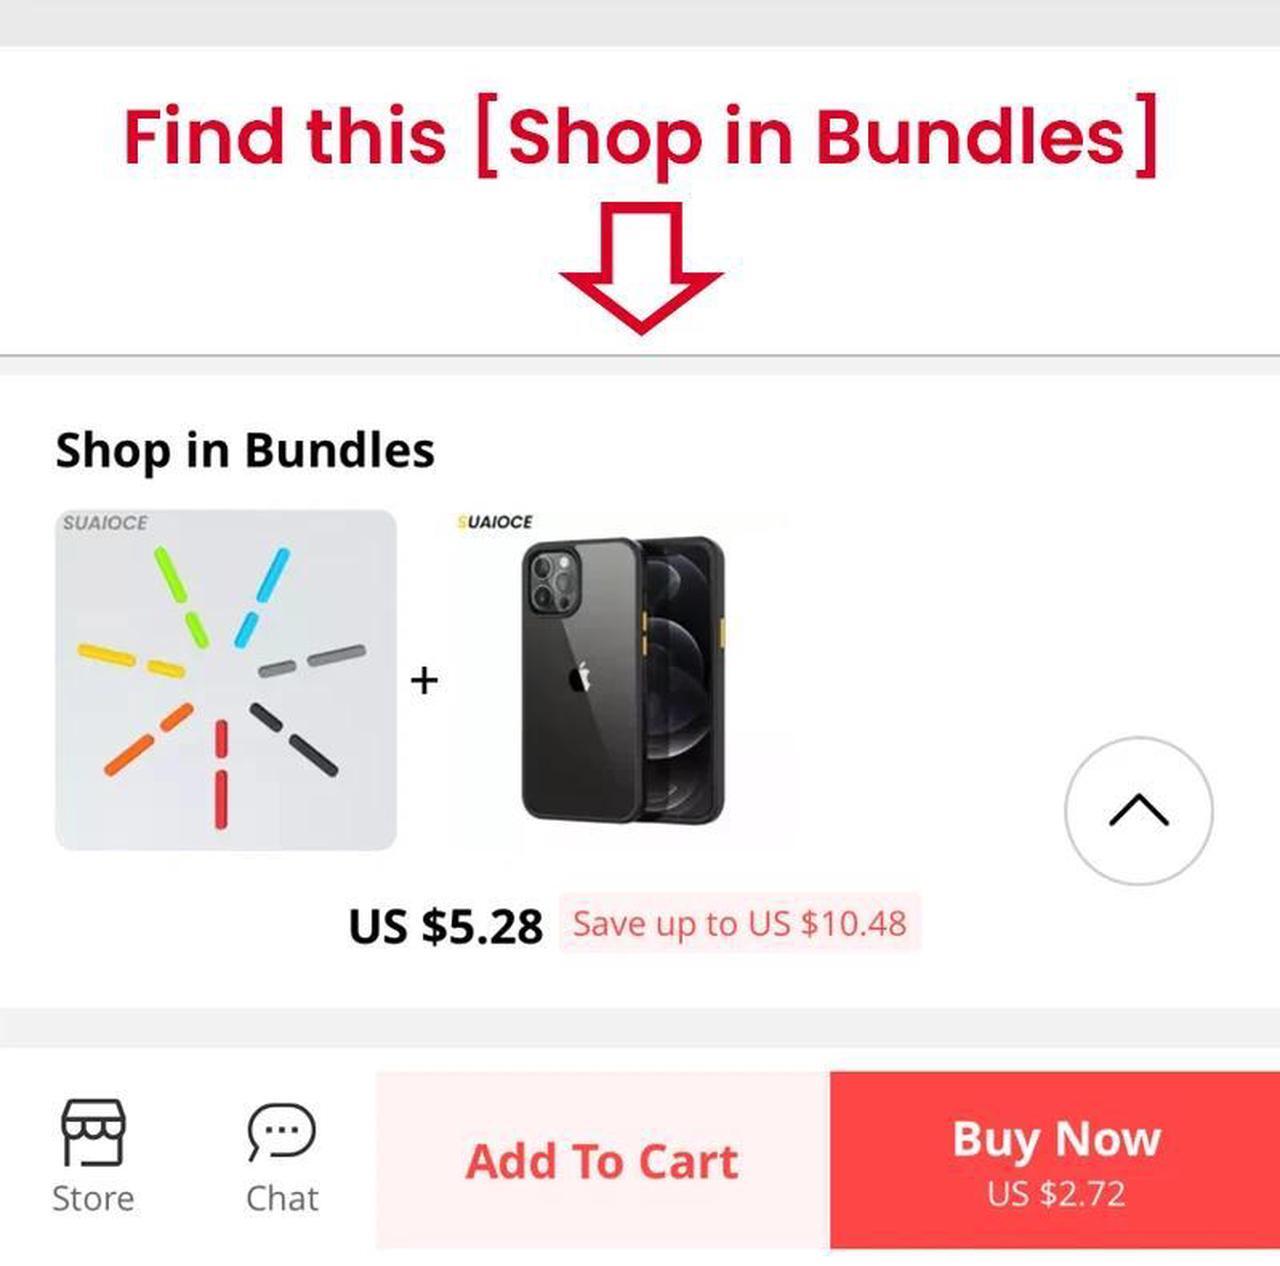
Task: Tap the back-to-top chevron circle
Action: (x=1138, y=810)
